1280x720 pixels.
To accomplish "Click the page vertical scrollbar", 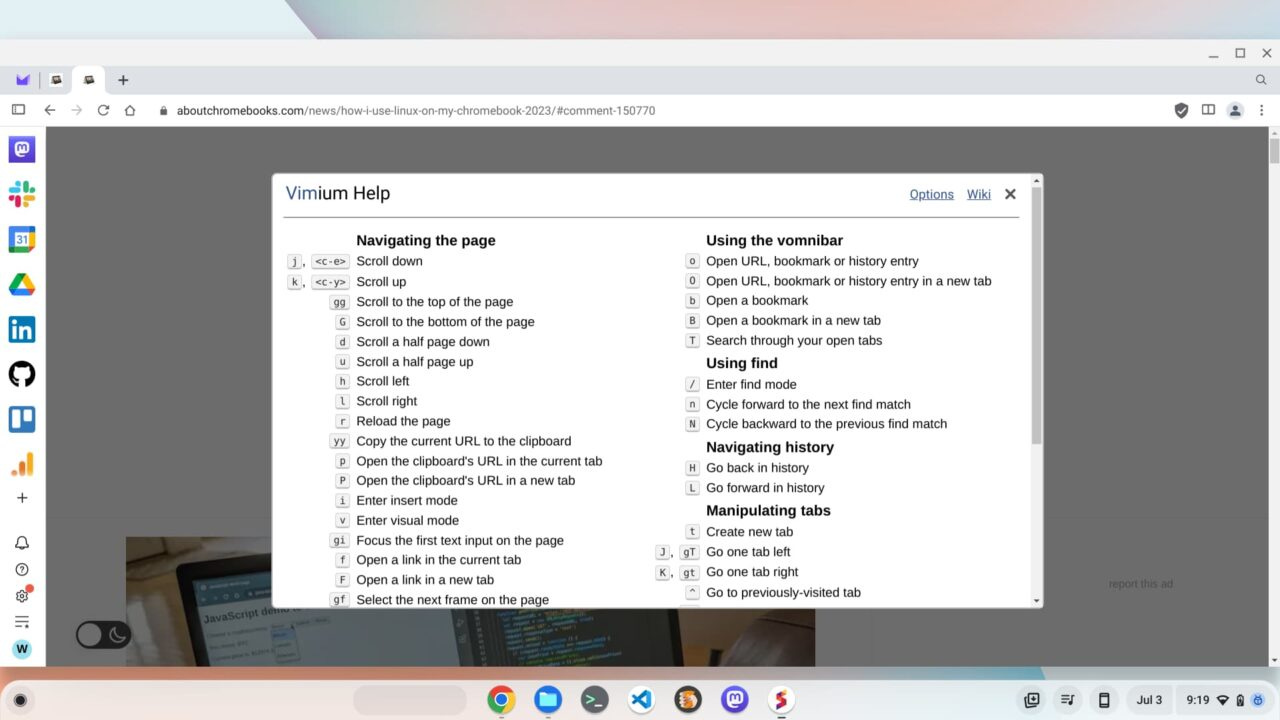I will (1274, 150).
